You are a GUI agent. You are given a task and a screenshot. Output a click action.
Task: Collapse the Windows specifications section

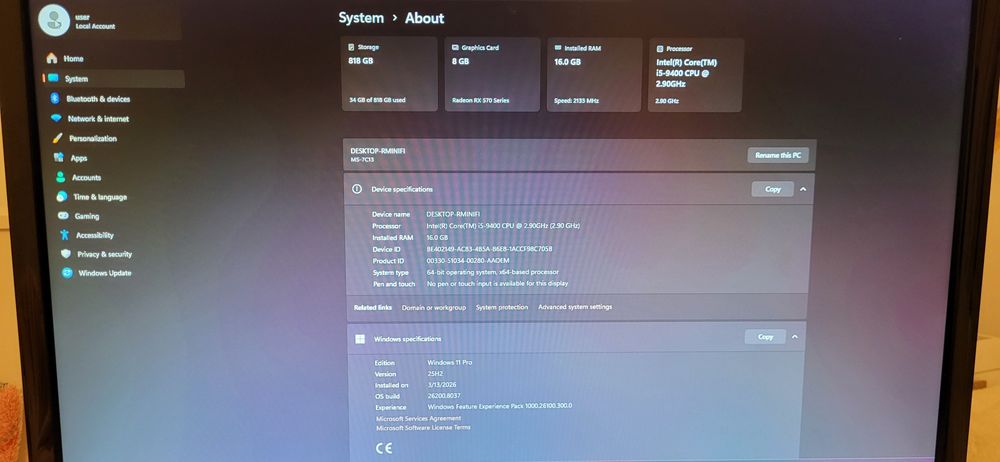pyautogui.click(x=795, y=337)
